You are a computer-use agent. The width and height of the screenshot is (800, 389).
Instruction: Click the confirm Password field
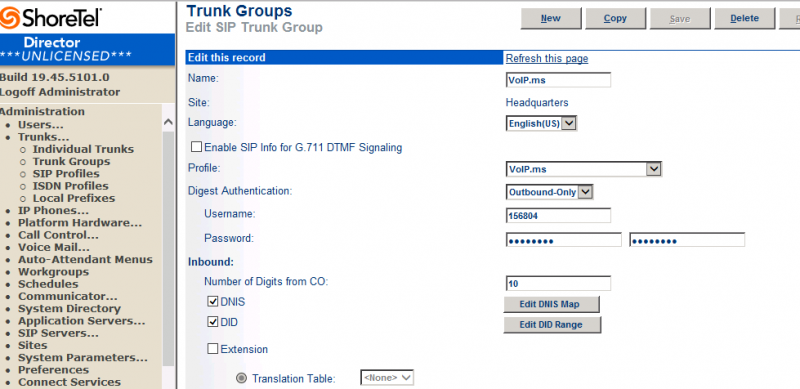tap(687, 240)
